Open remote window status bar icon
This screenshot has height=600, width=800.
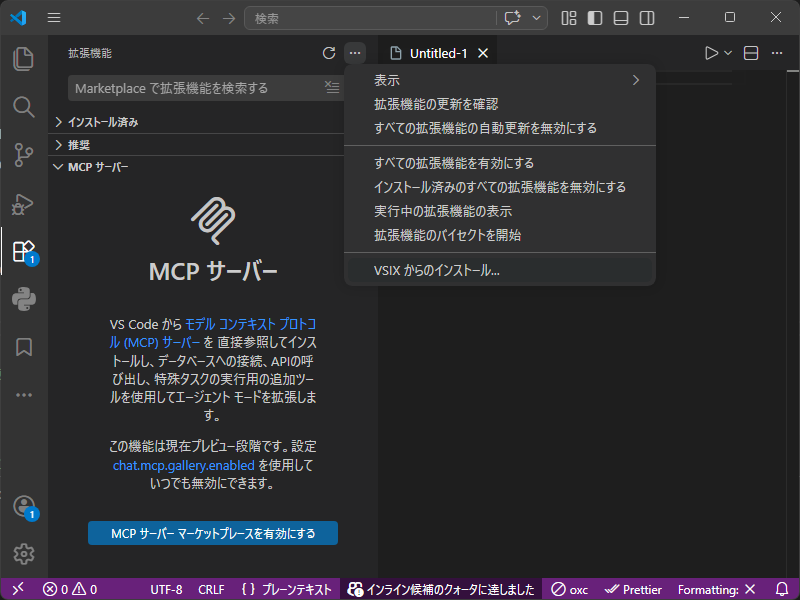[18, 589]
